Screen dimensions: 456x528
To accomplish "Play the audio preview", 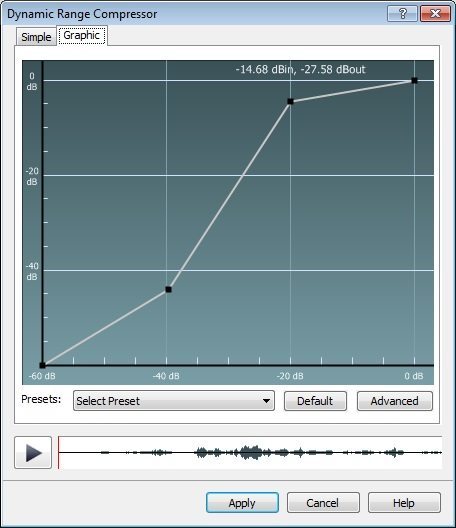I will tap(33, 453).
